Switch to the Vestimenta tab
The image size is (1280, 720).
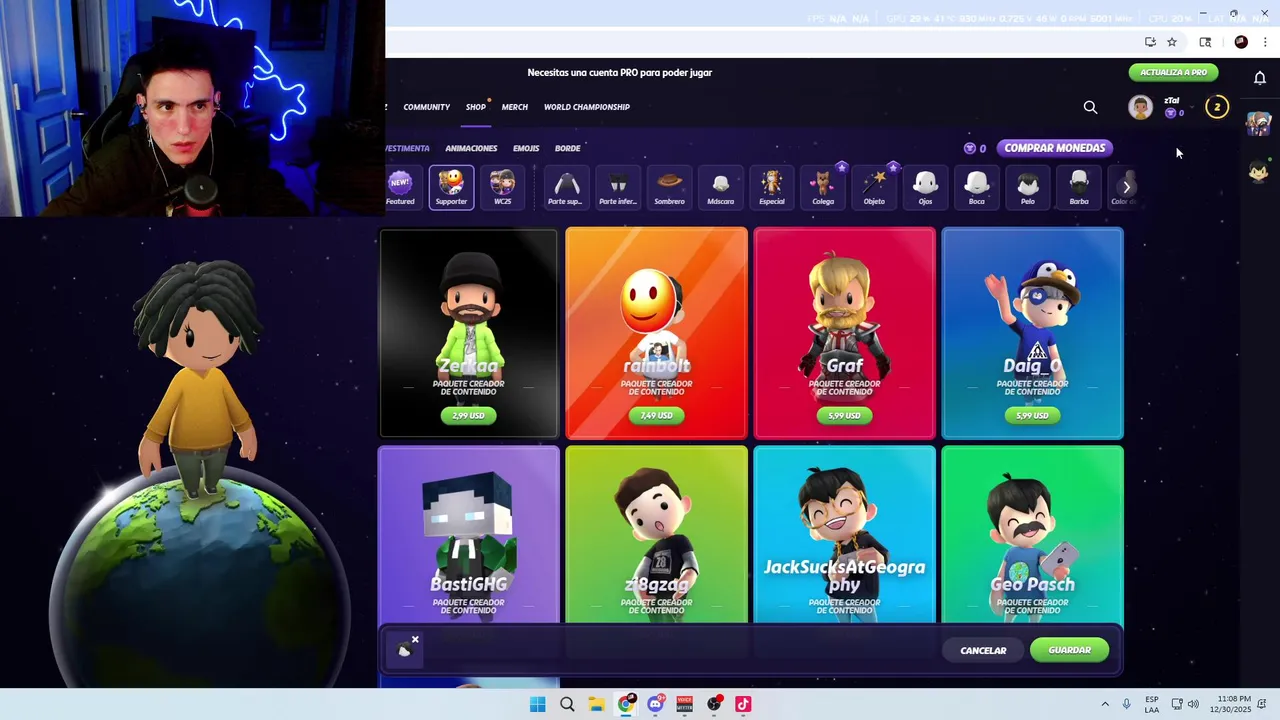(x=407, y=148)
